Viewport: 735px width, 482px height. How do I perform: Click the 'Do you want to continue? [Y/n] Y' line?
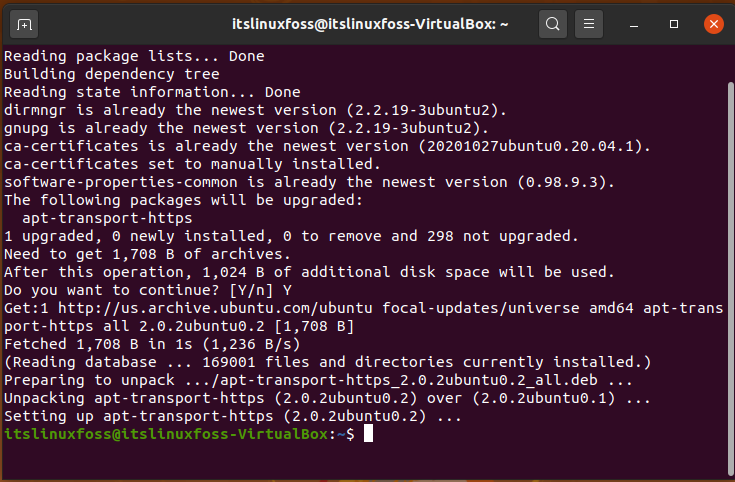[x=148, y=290]
